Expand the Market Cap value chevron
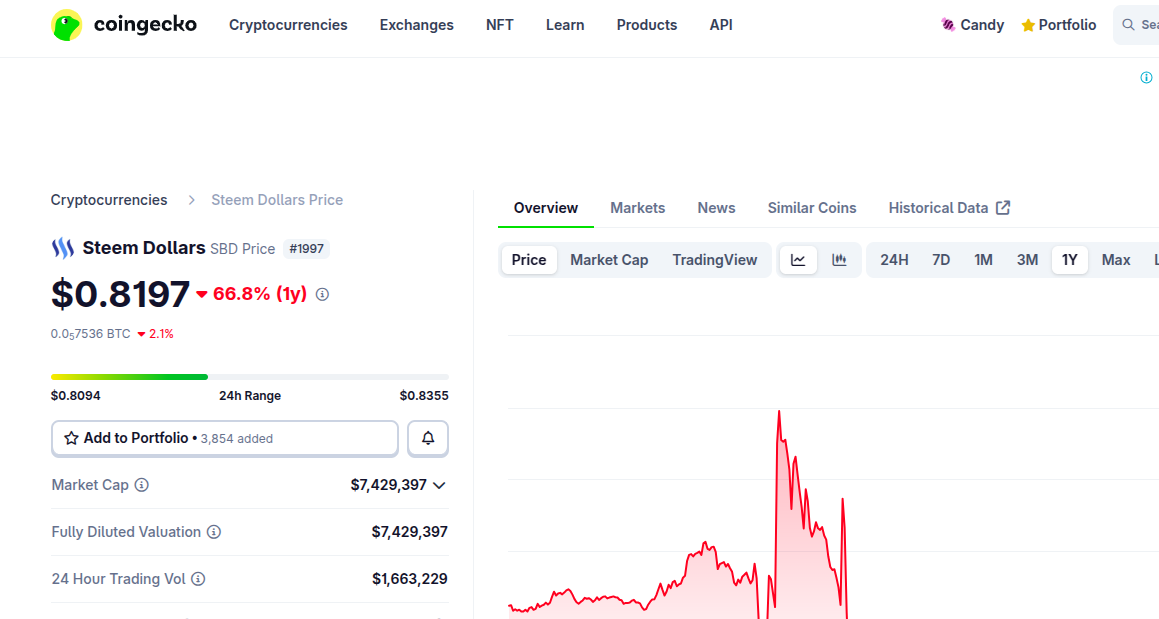Image resolution: width=1159 pixels, height=619 pixels. 438,485
